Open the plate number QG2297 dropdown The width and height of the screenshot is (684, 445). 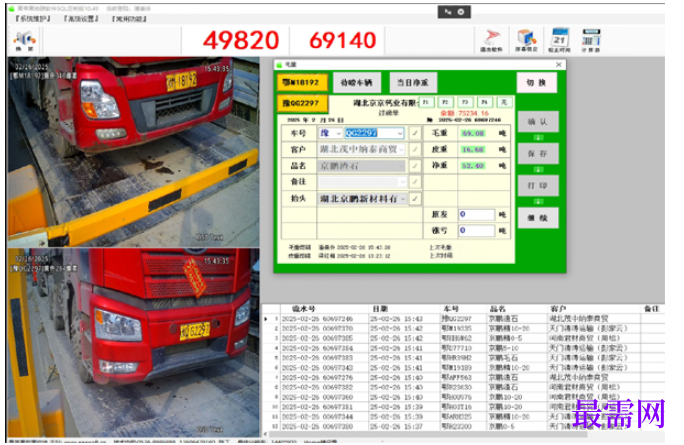pos(400,133)
